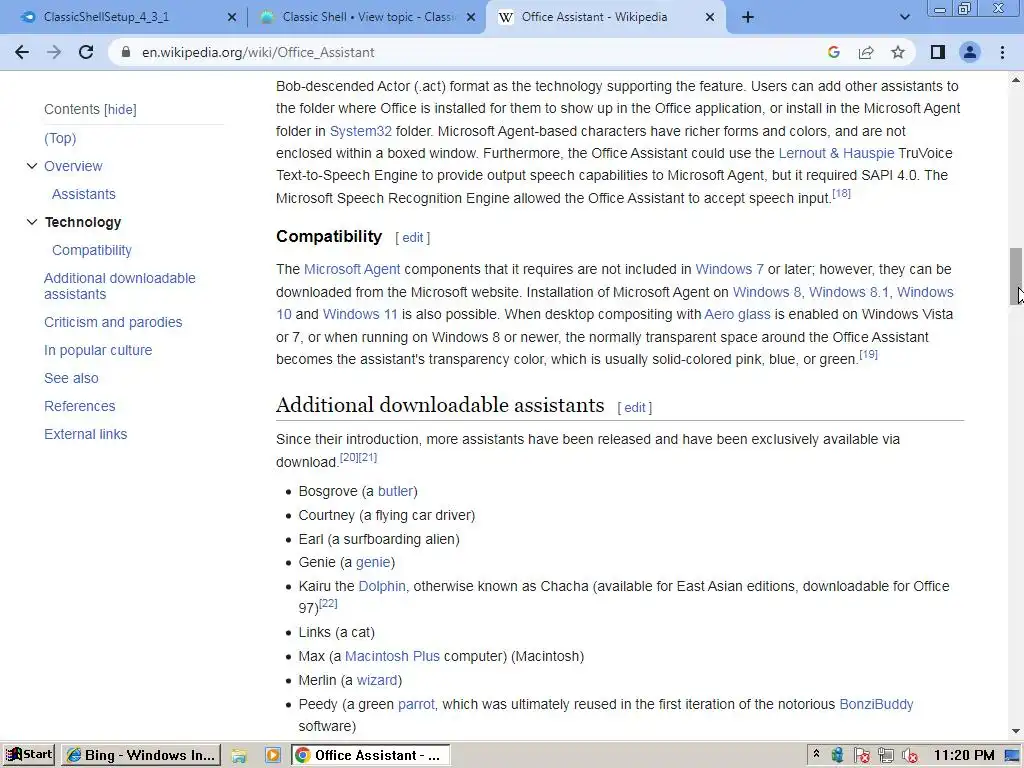The image size is (1024, 768).
Task: Click the muted volume icon in the tray
Action: (x=910, y=756)
